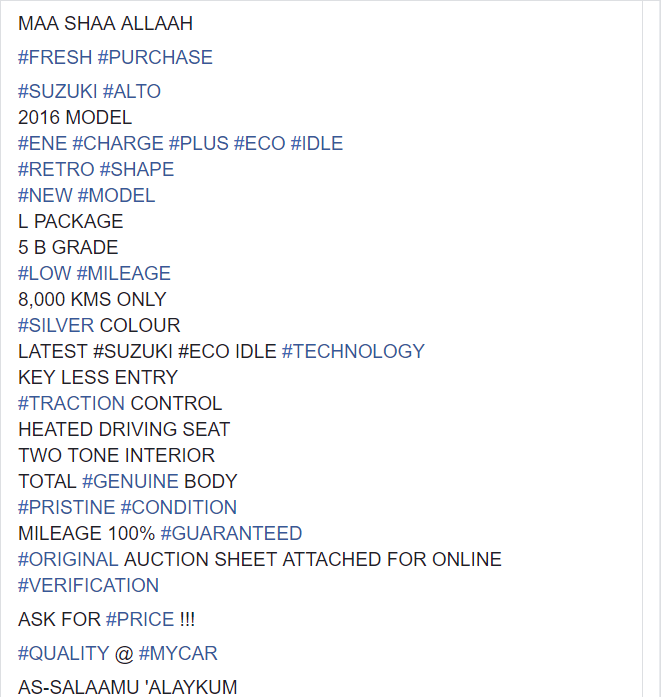
Task: Click the #IDLE hashtag link
Action: pos(317,144)
